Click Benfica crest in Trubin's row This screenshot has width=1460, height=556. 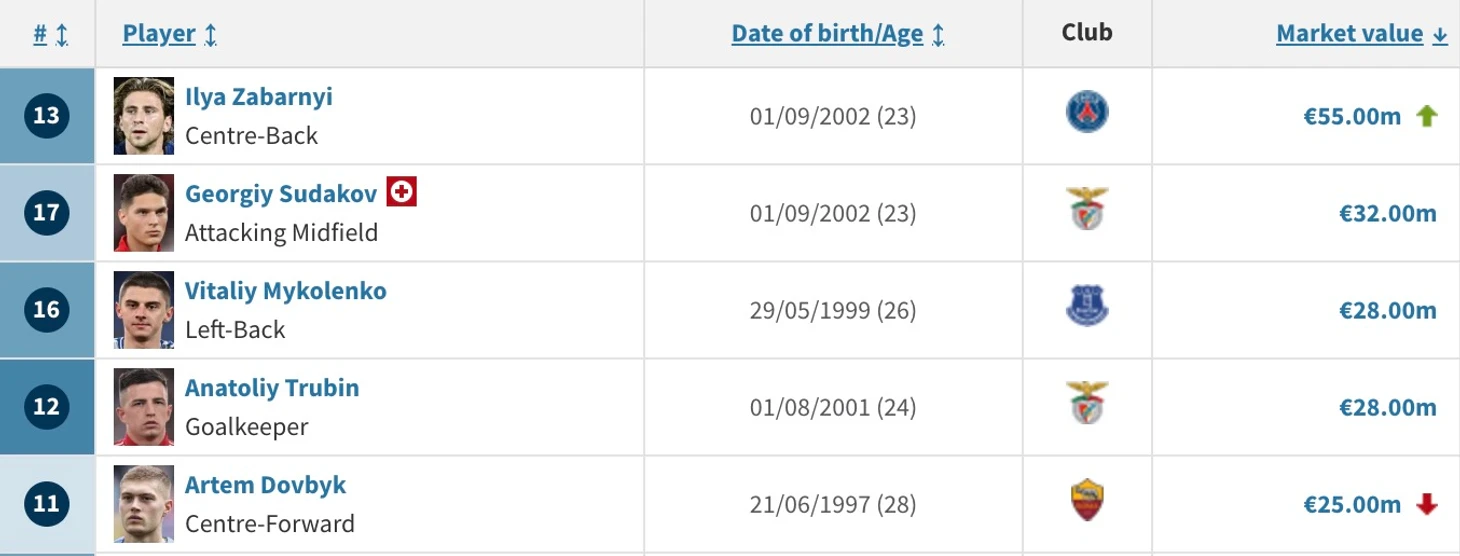1087,404
